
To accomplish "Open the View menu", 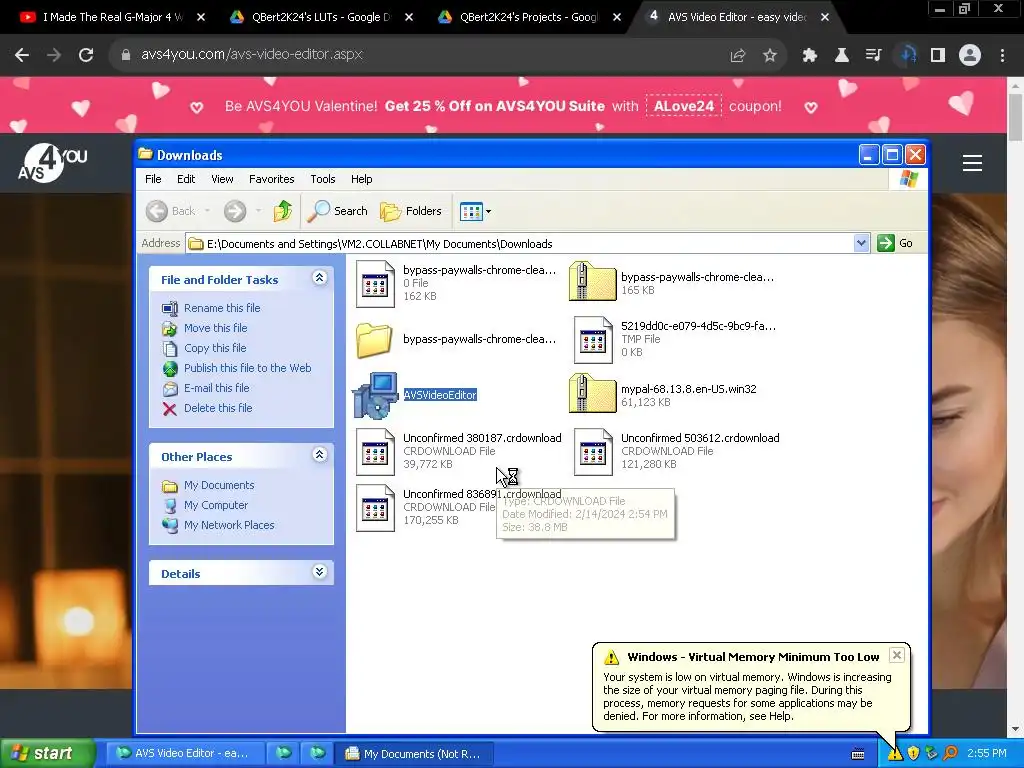I will 222,179.
